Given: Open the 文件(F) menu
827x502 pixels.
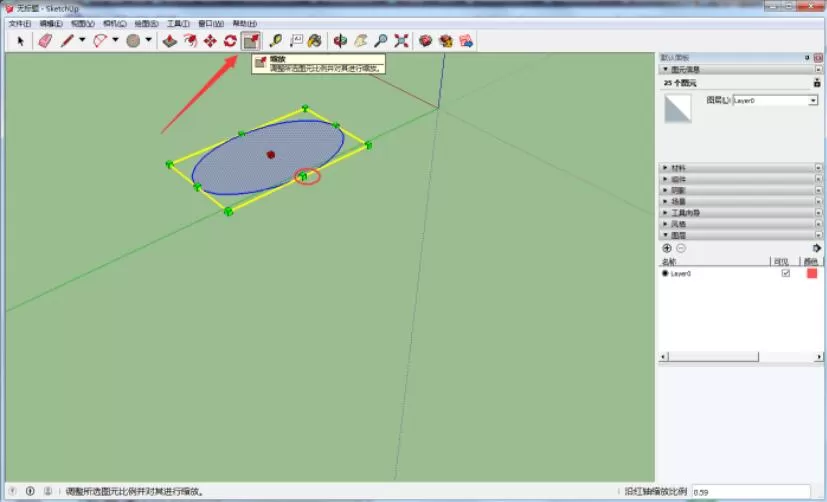Looking at the screenshot, I should [20, 24].
